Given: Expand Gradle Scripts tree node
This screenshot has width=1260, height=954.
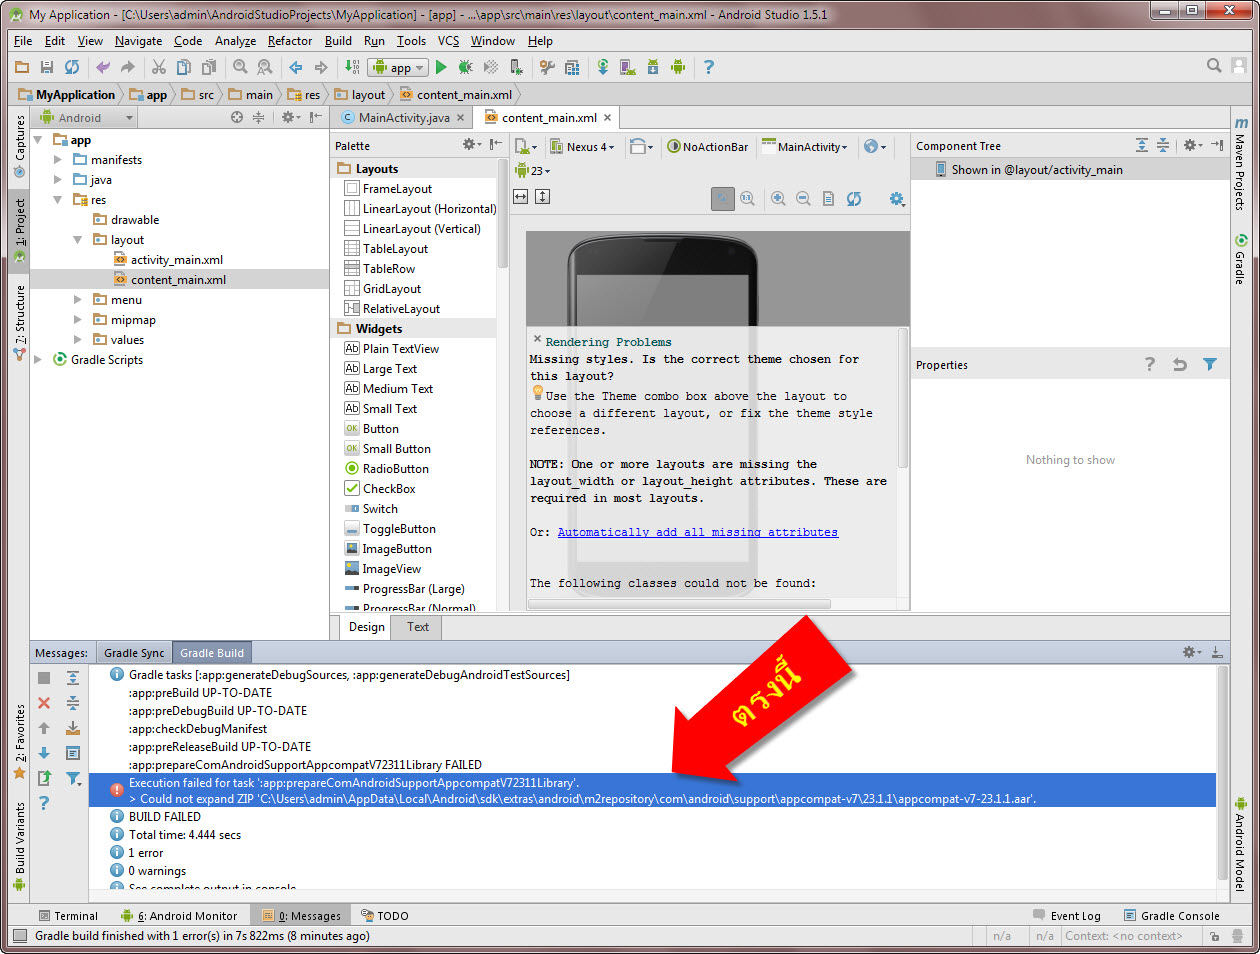Looking at the screenshot, I should (38, 360).
